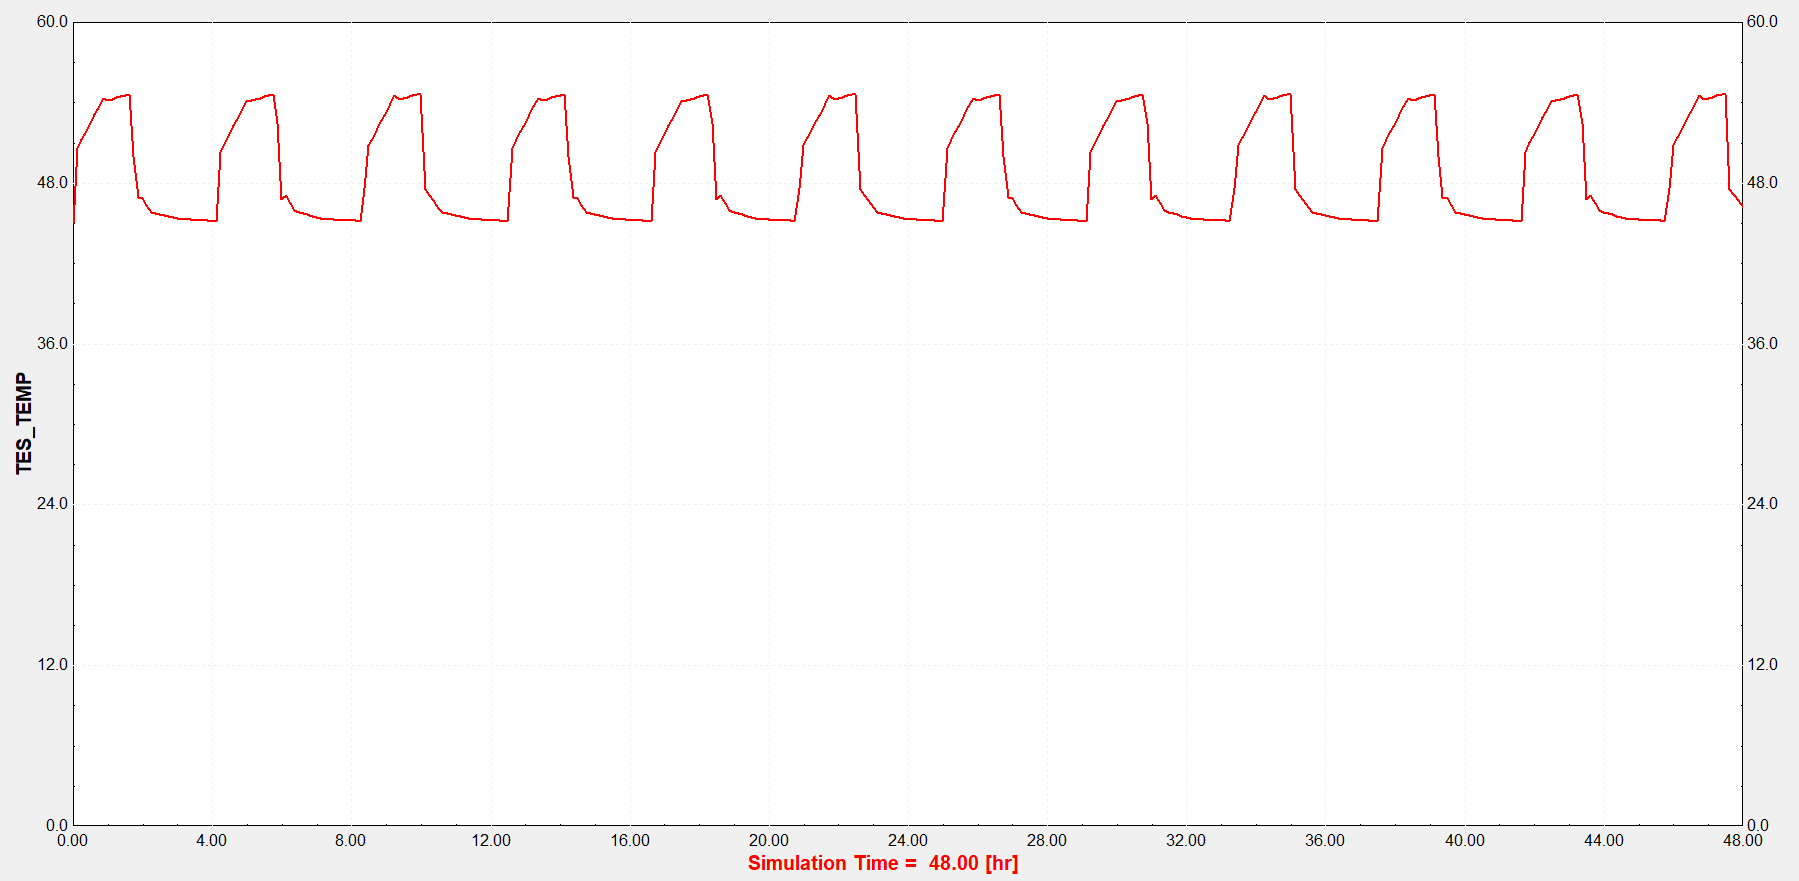
Task: Click the 32.00 tick on time axis
Action: [x=1185, y=841]
